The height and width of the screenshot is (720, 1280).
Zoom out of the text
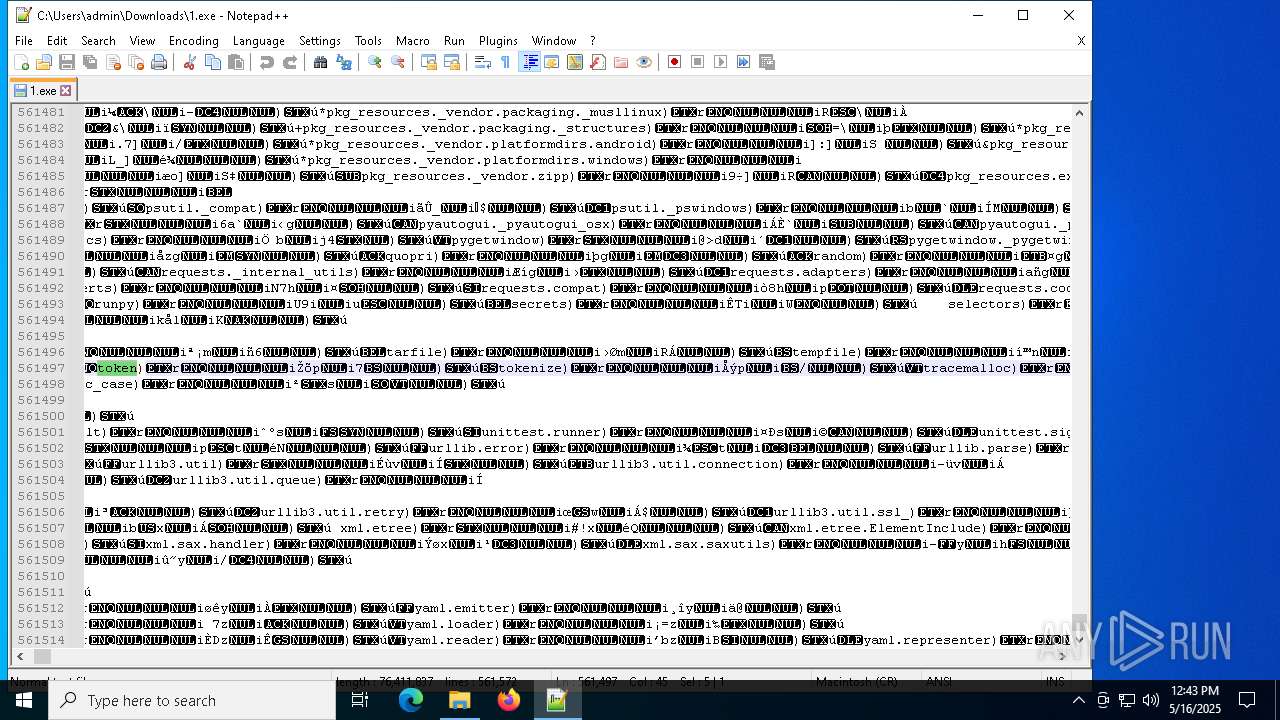click(397, 62)
